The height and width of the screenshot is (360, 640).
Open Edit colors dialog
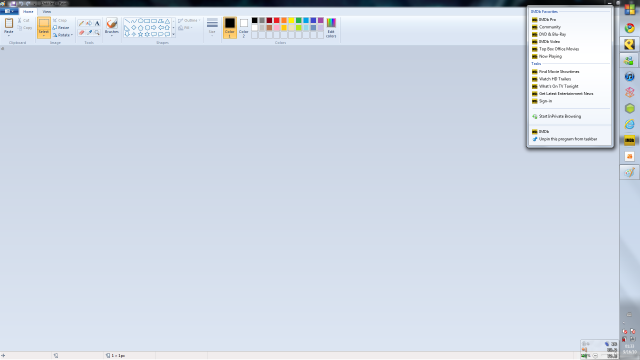click(x=331, y=28)
